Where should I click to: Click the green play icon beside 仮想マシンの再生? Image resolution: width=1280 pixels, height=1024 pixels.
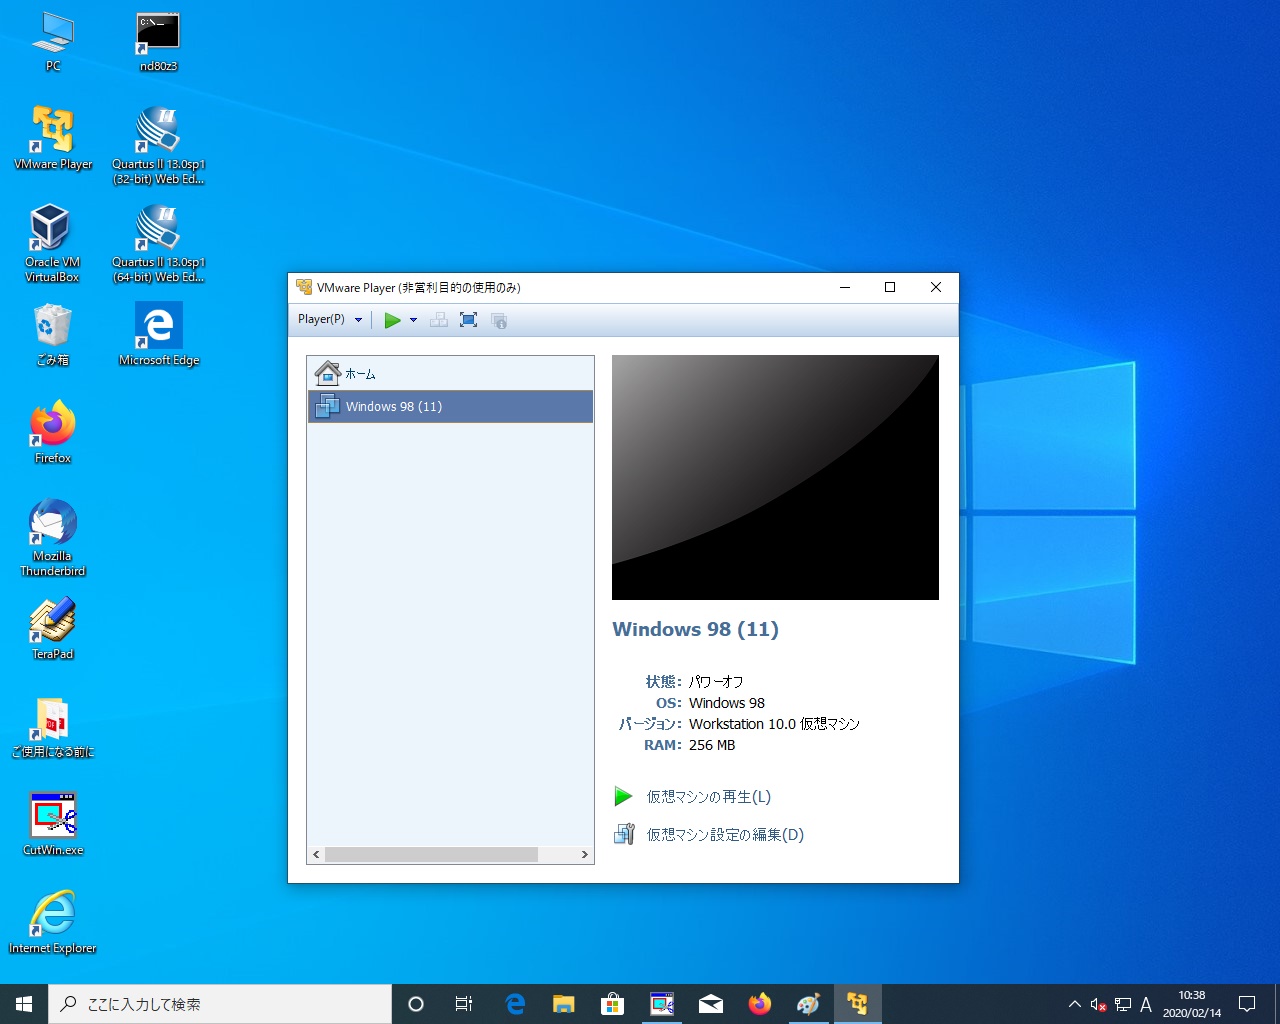623,797
